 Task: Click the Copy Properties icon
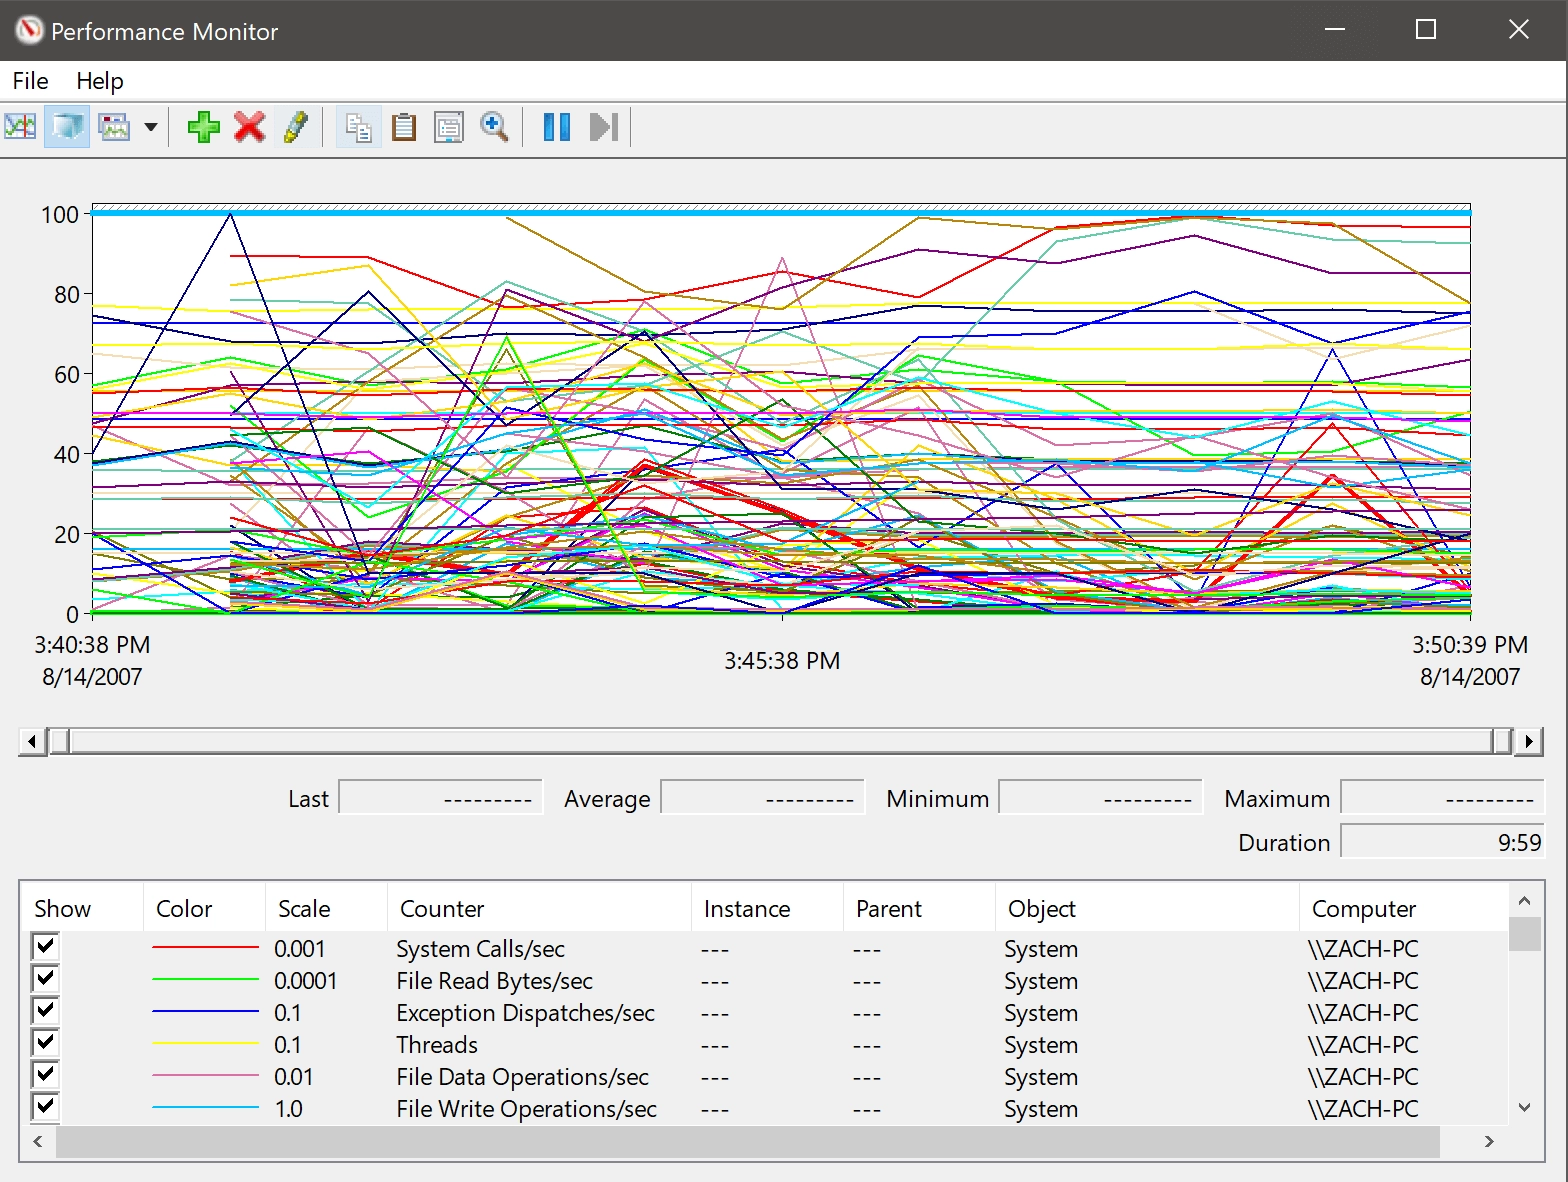coord(358,127)
